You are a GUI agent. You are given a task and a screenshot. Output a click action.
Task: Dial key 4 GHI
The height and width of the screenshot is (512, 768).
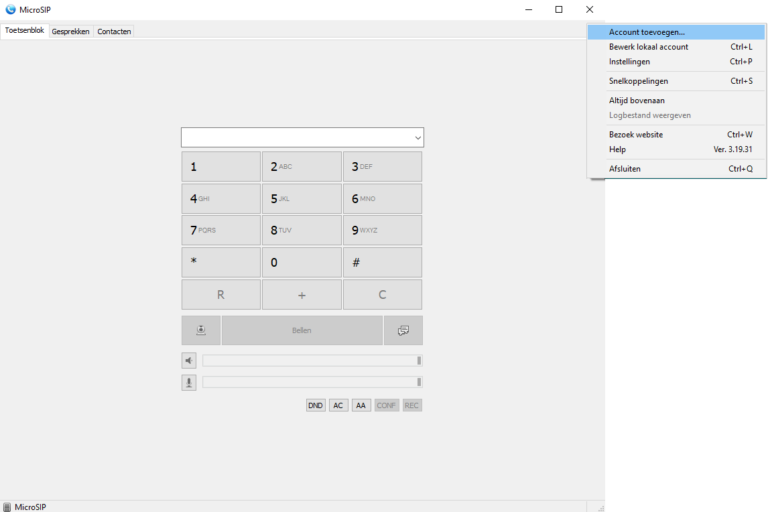221,198
